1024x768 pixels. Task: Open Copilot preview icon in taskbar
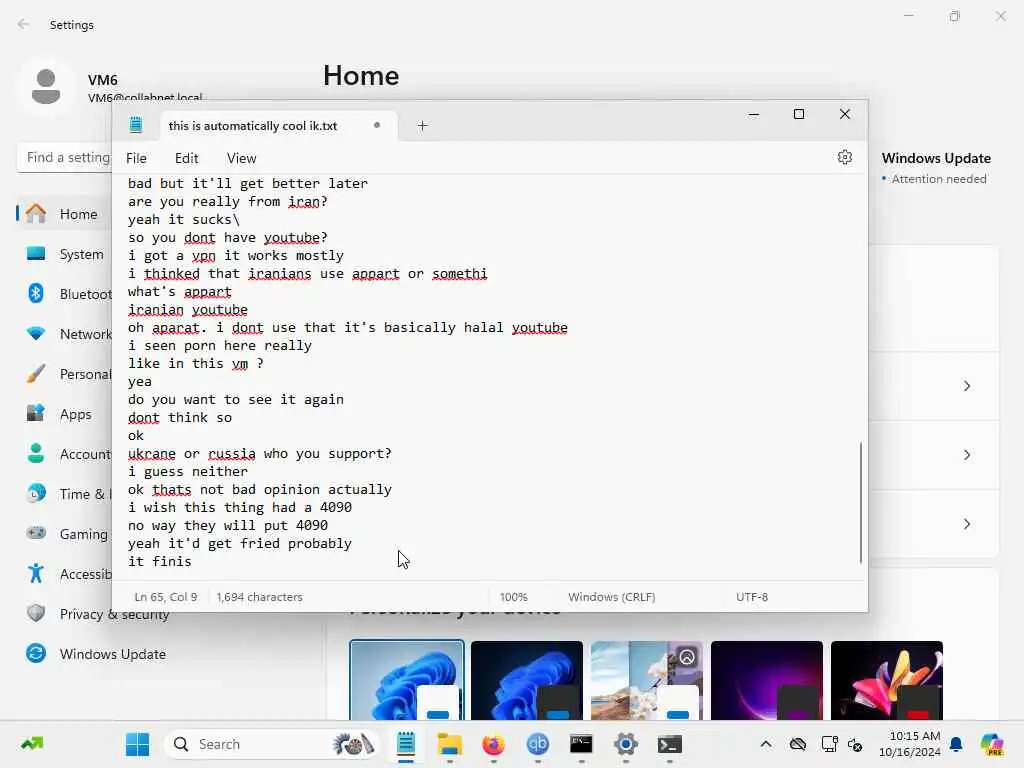tap(992, 744)
